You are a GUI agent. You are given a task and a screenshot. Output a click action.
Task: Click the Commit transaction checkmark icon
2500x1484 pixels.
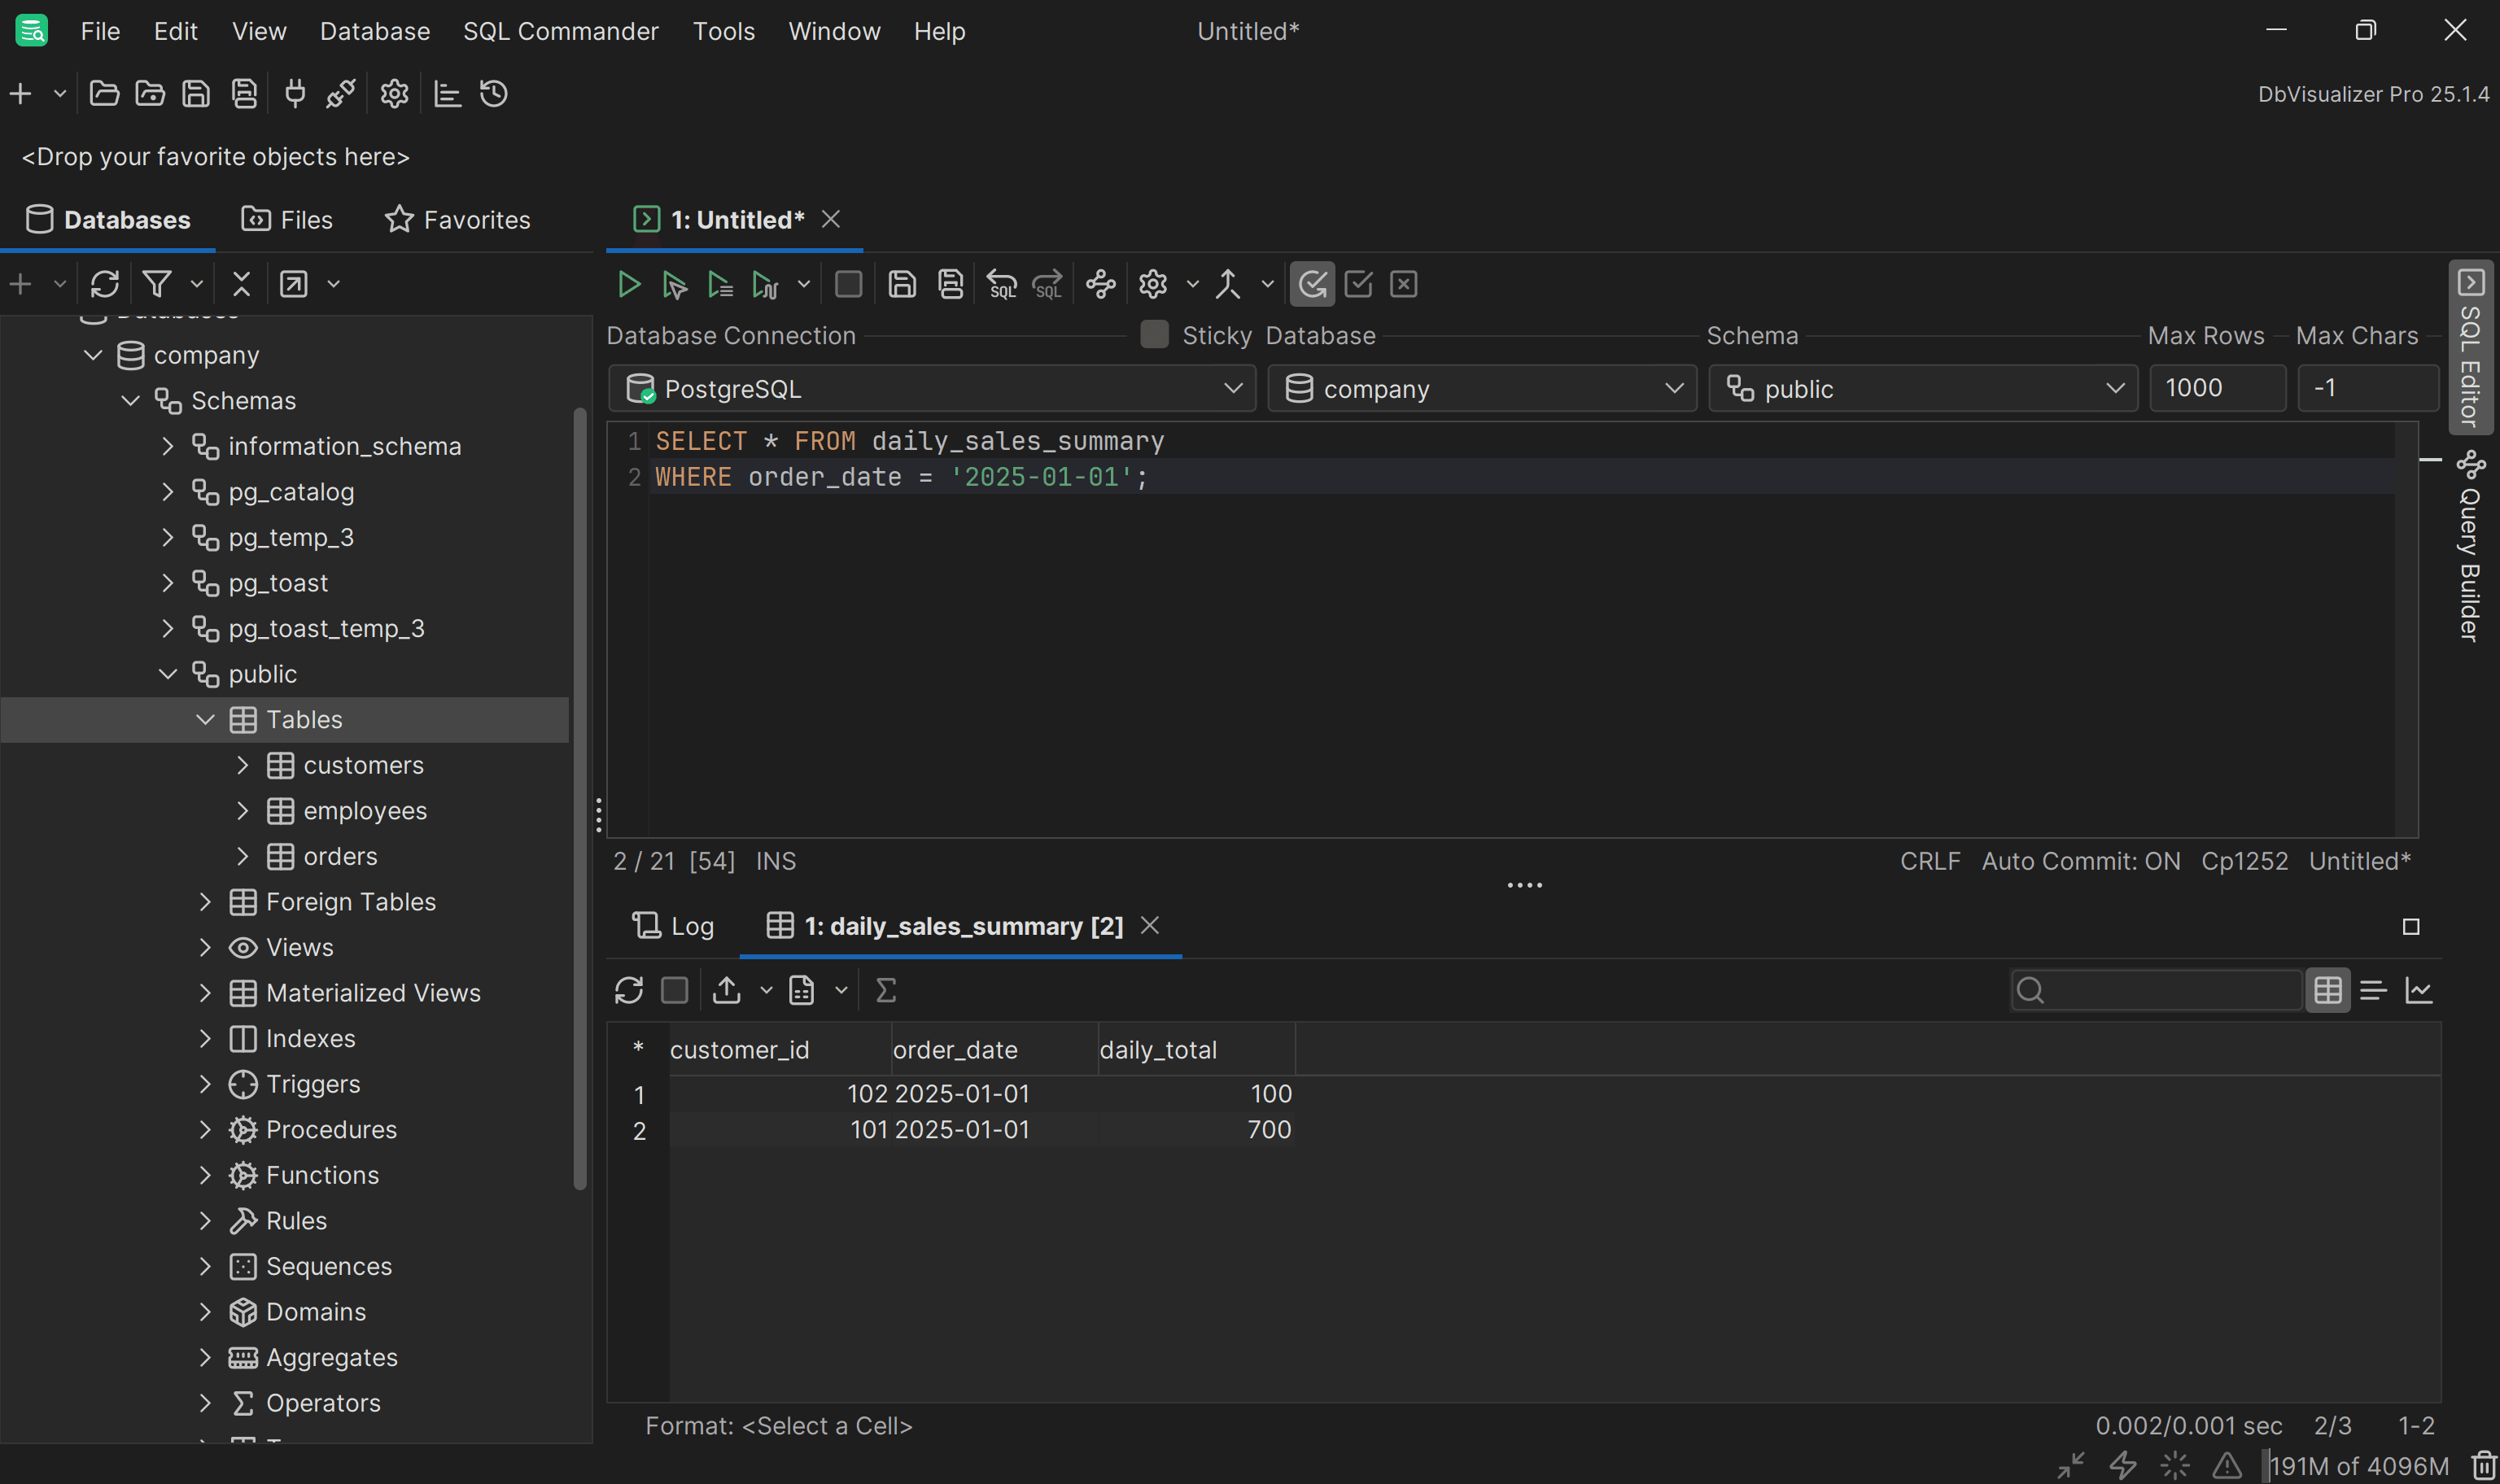point(1358,285)
